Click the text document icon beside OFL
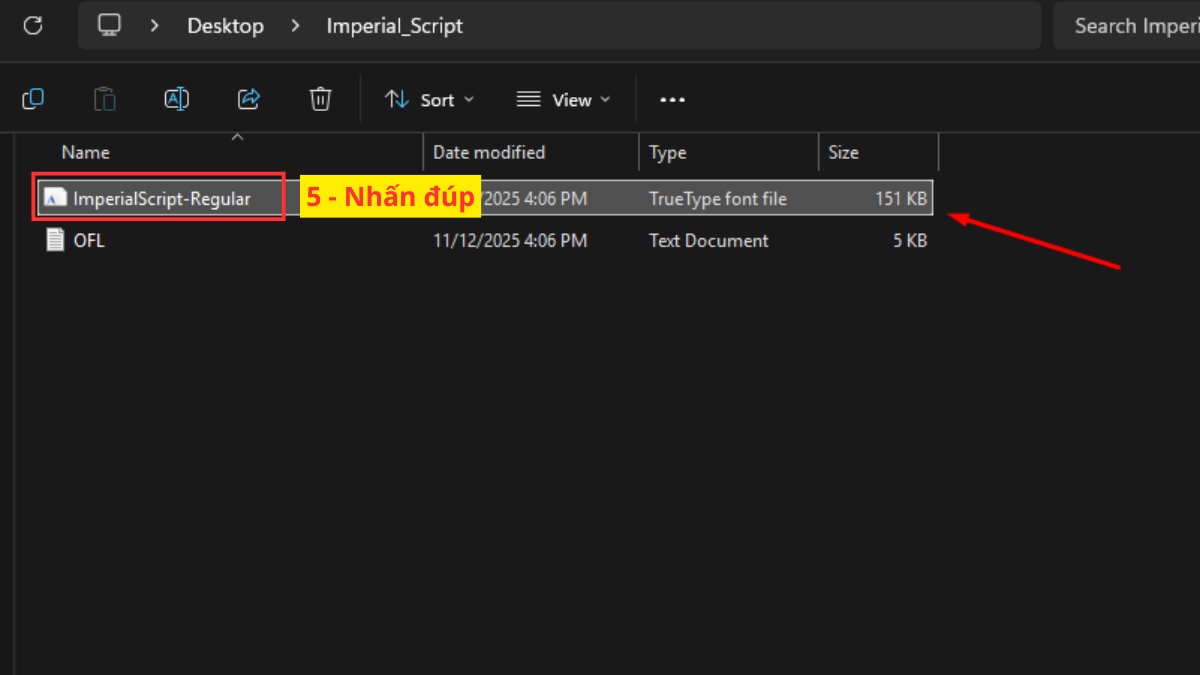Viewport: 1200px width, 675px height. pyautogui.click(x=54, y=240)
